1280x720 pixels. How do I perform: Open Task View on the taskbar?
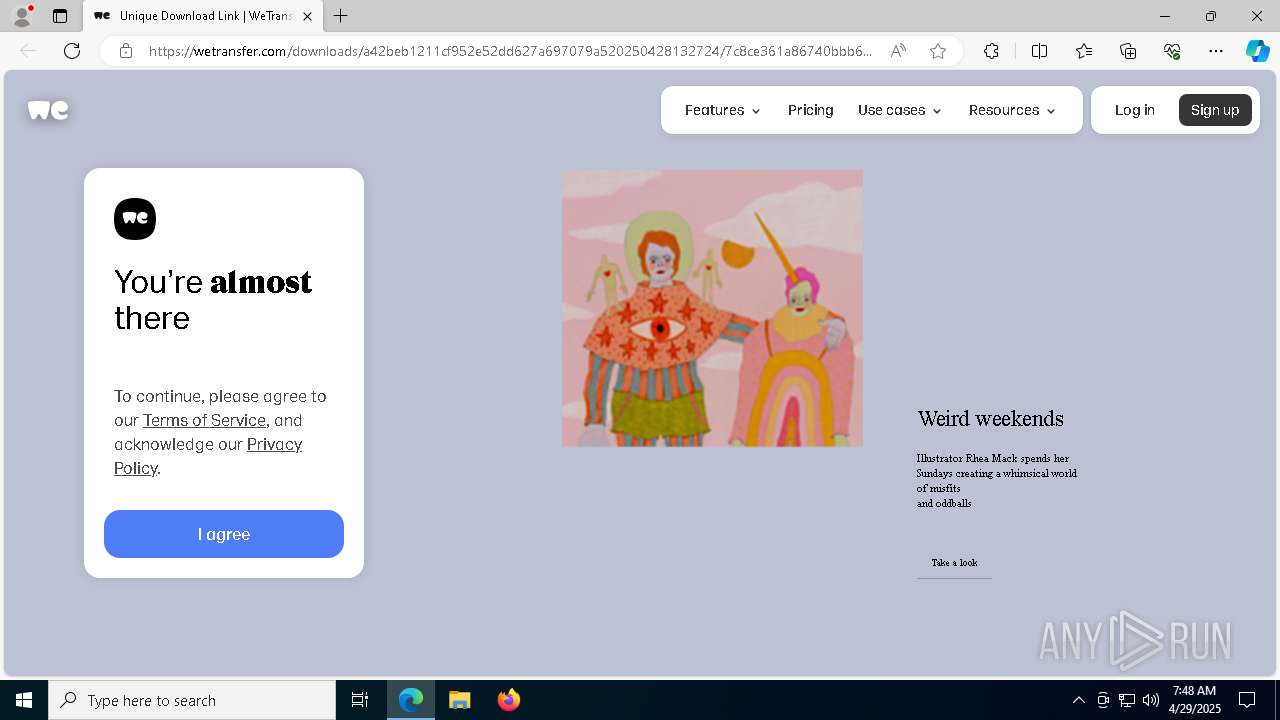(x=360, y=700)
